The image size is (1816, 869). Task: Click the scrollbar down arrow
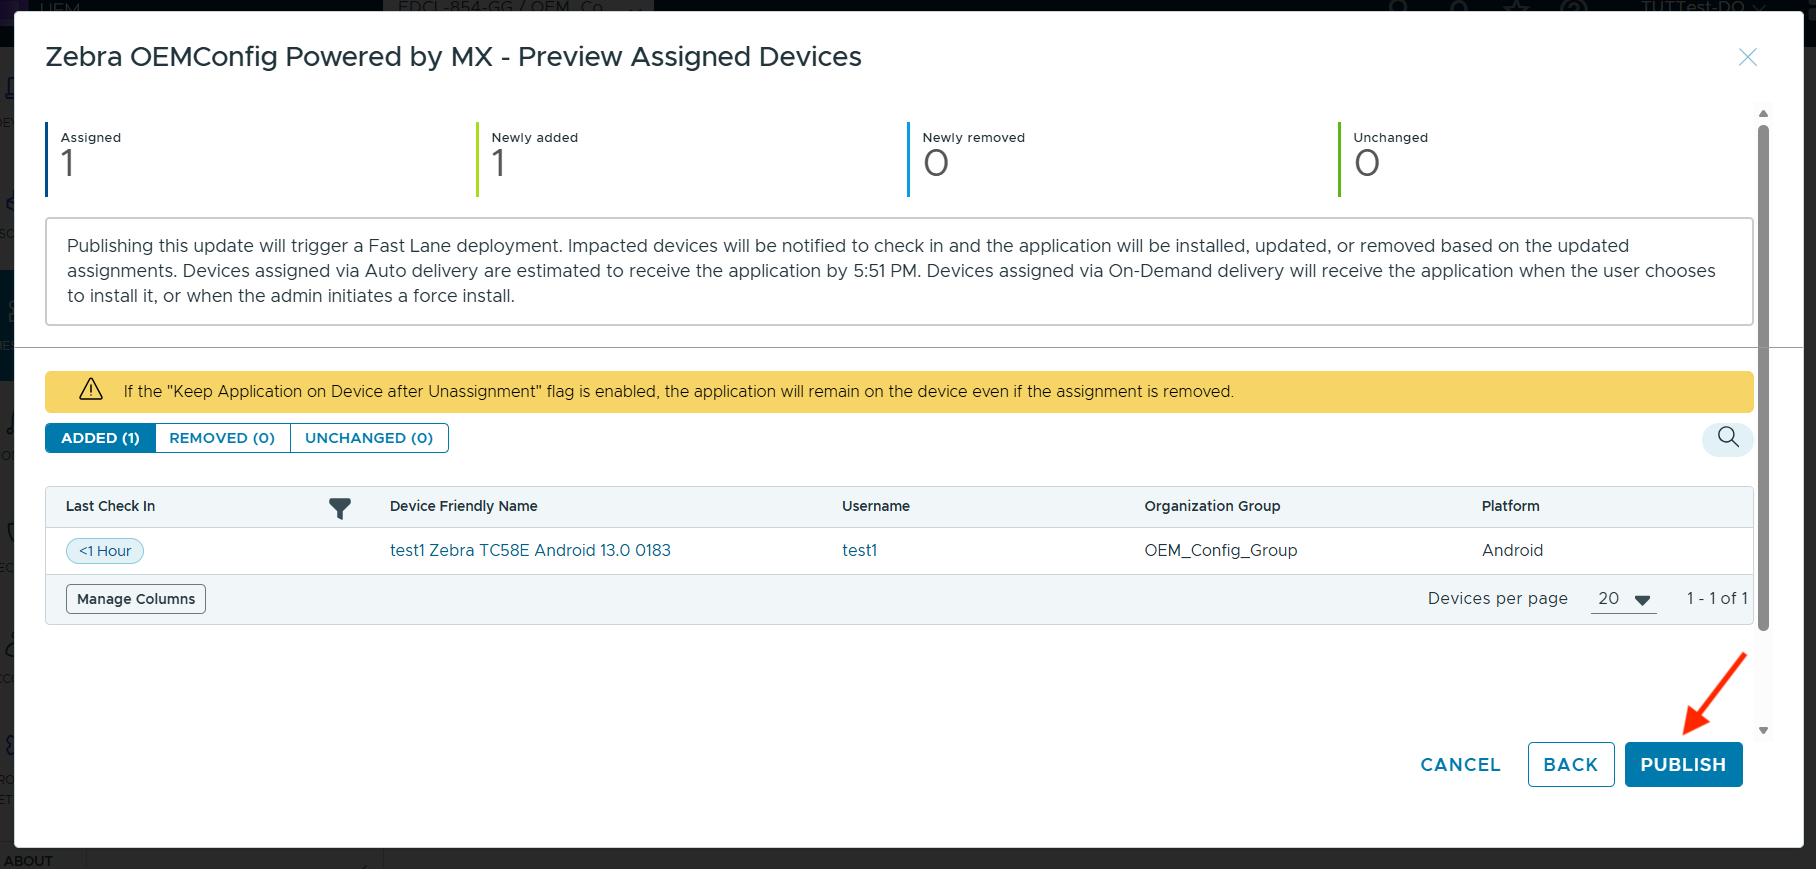coord(1763,730)
